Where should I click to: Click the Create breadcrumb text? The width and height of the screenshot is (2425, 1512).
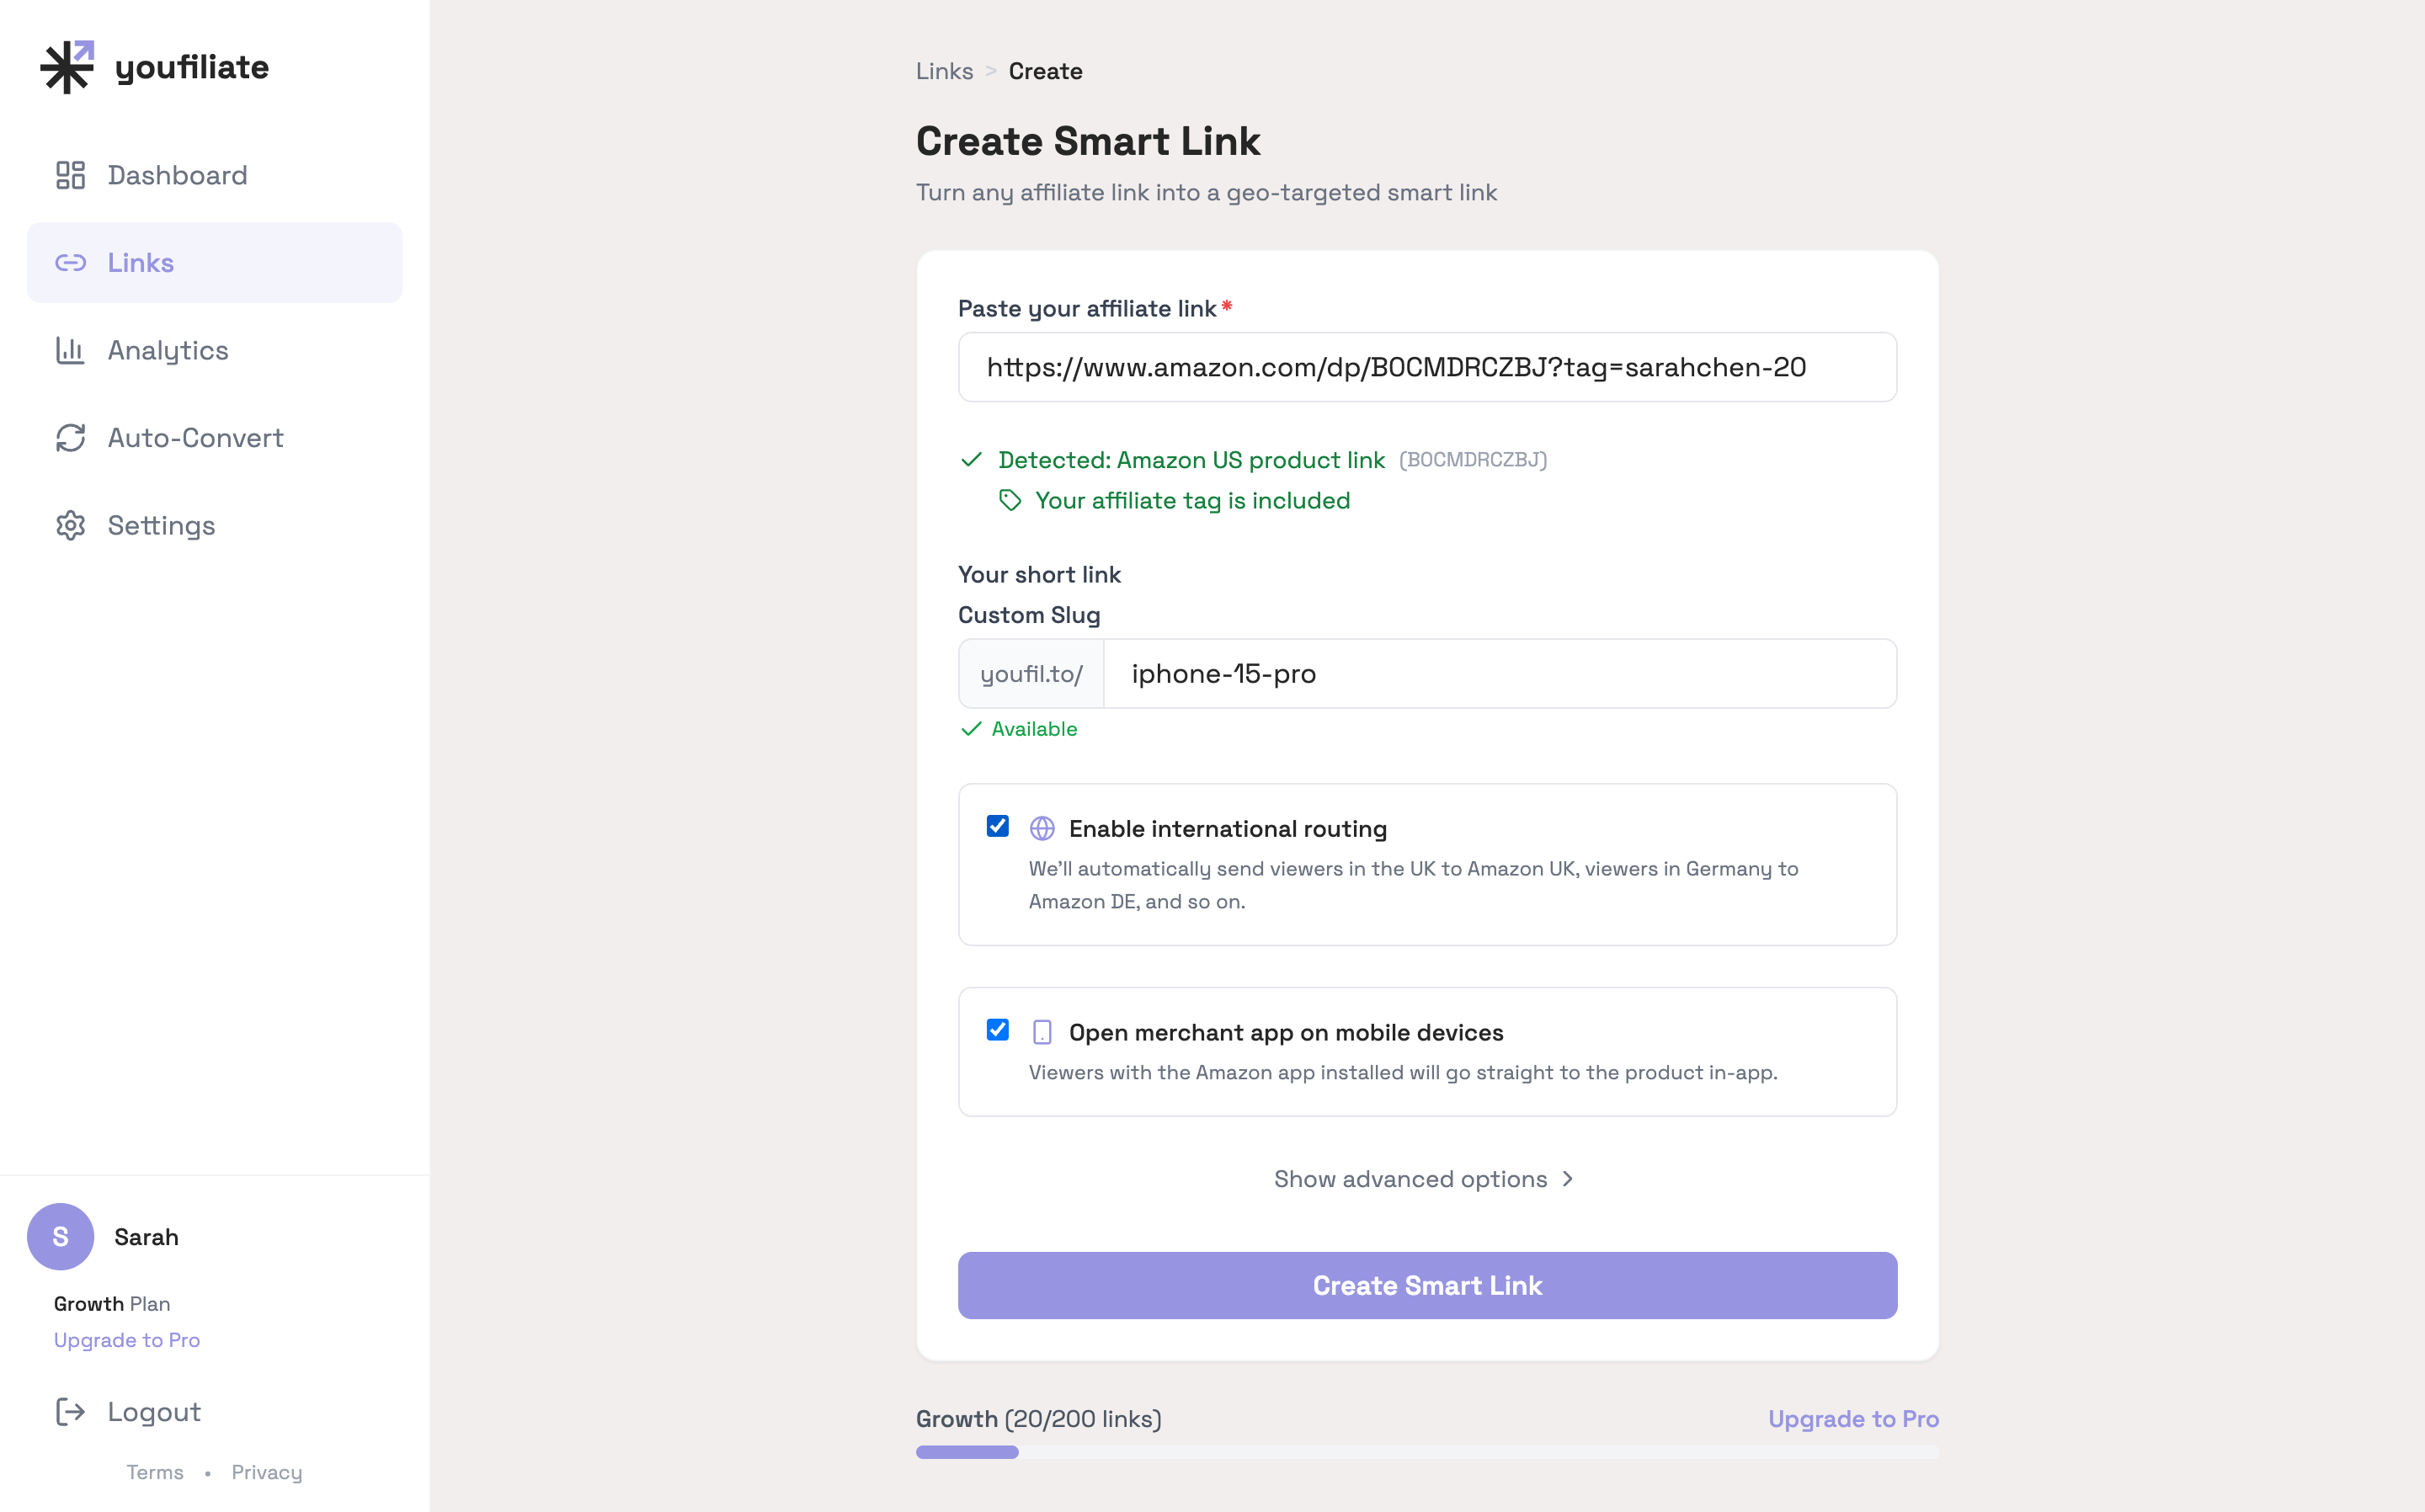click(1045, 71)
